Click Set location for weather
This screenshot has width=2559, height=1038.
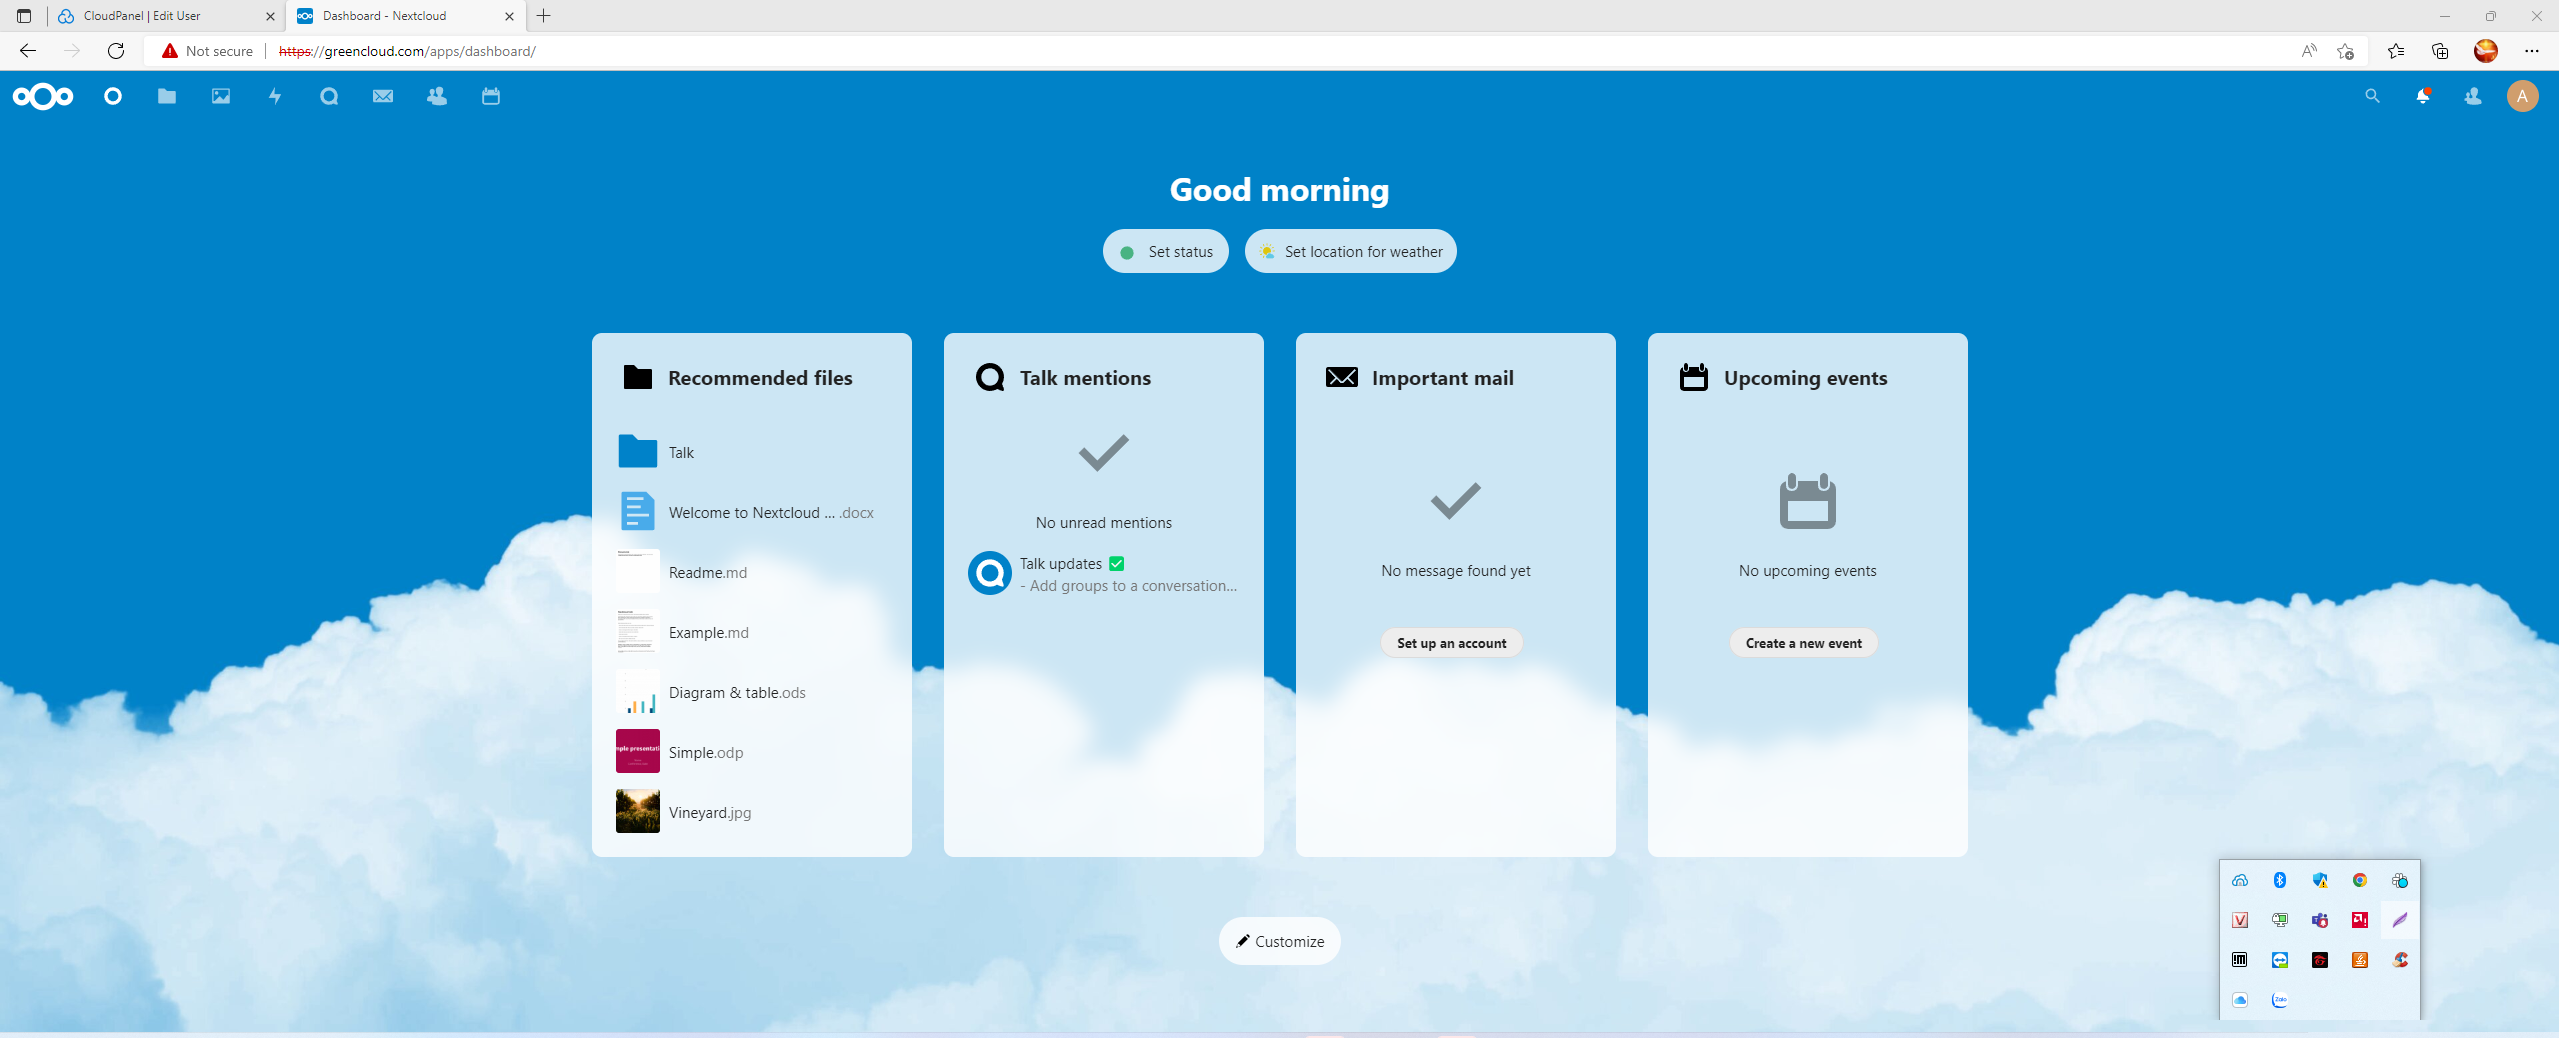click(x=1351, y=251)
